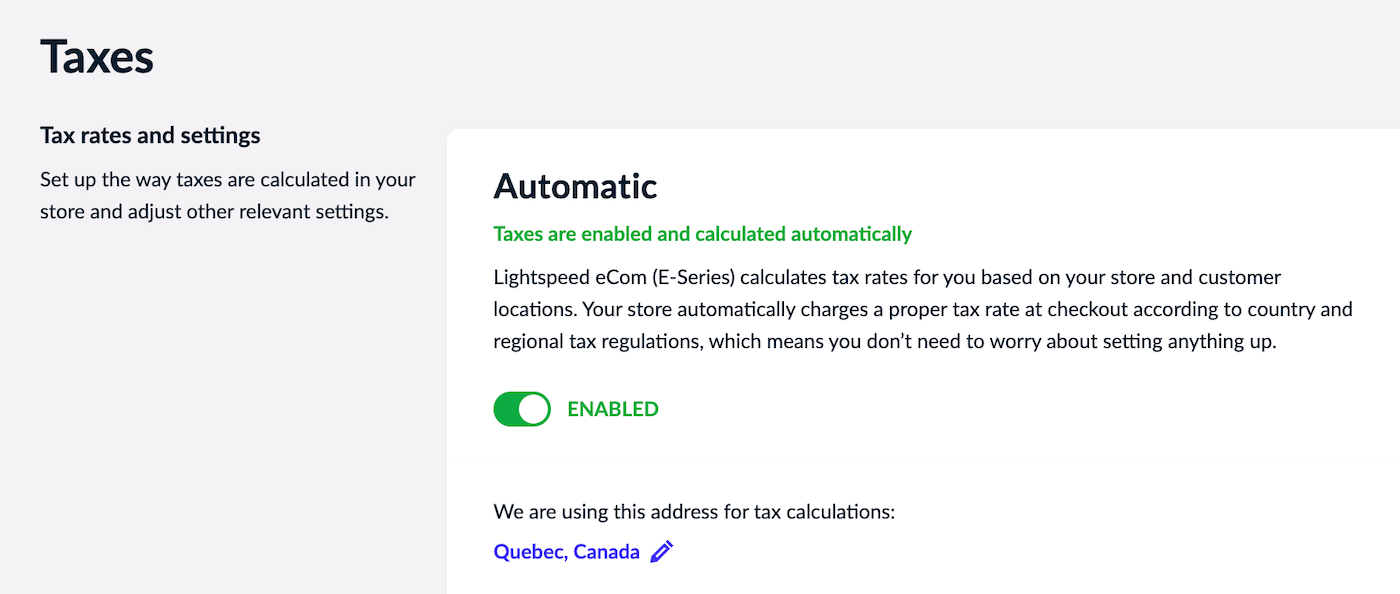
Task: Click the word "Canada" in the address link
Action: pos(606,551)
